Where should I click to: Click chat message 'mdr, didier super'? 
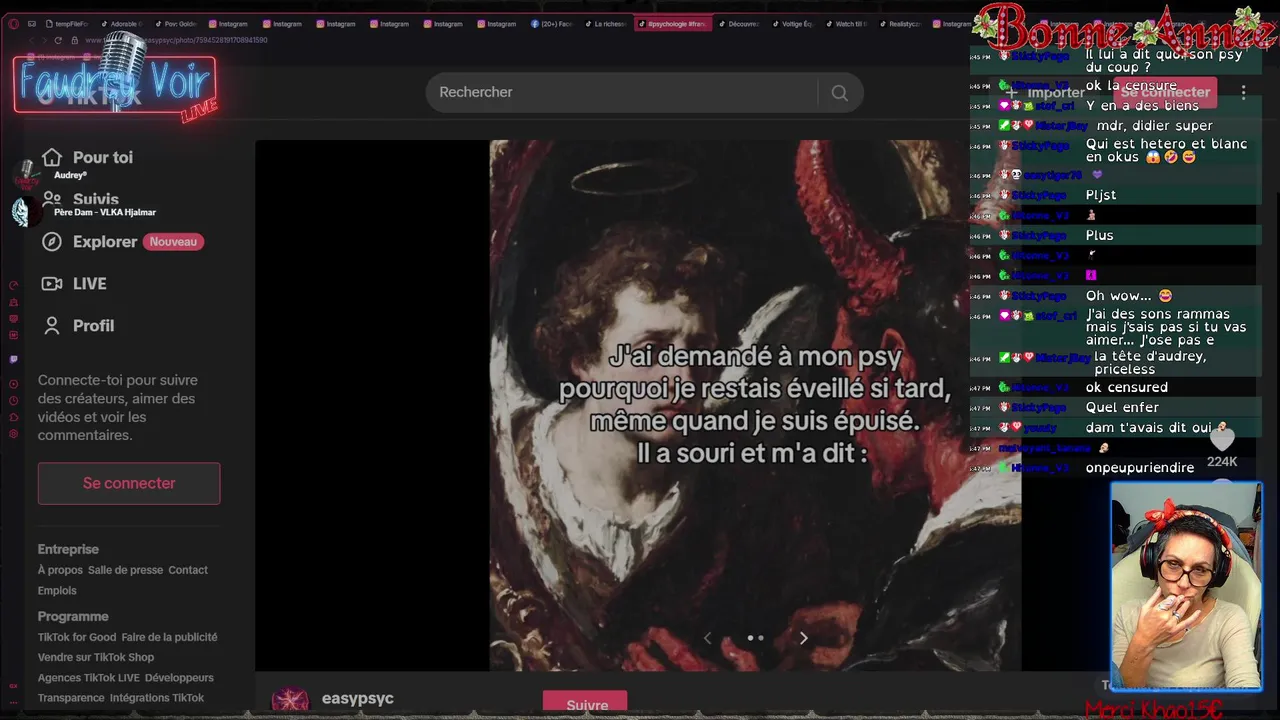click(1154, 126)
